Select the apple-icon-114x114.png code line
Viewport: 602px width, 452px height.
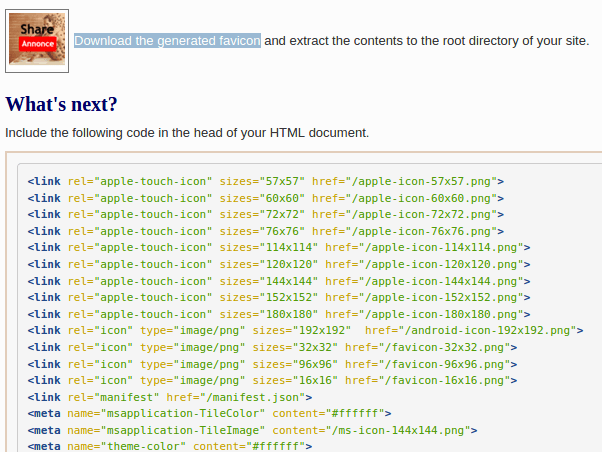(279, 247)
